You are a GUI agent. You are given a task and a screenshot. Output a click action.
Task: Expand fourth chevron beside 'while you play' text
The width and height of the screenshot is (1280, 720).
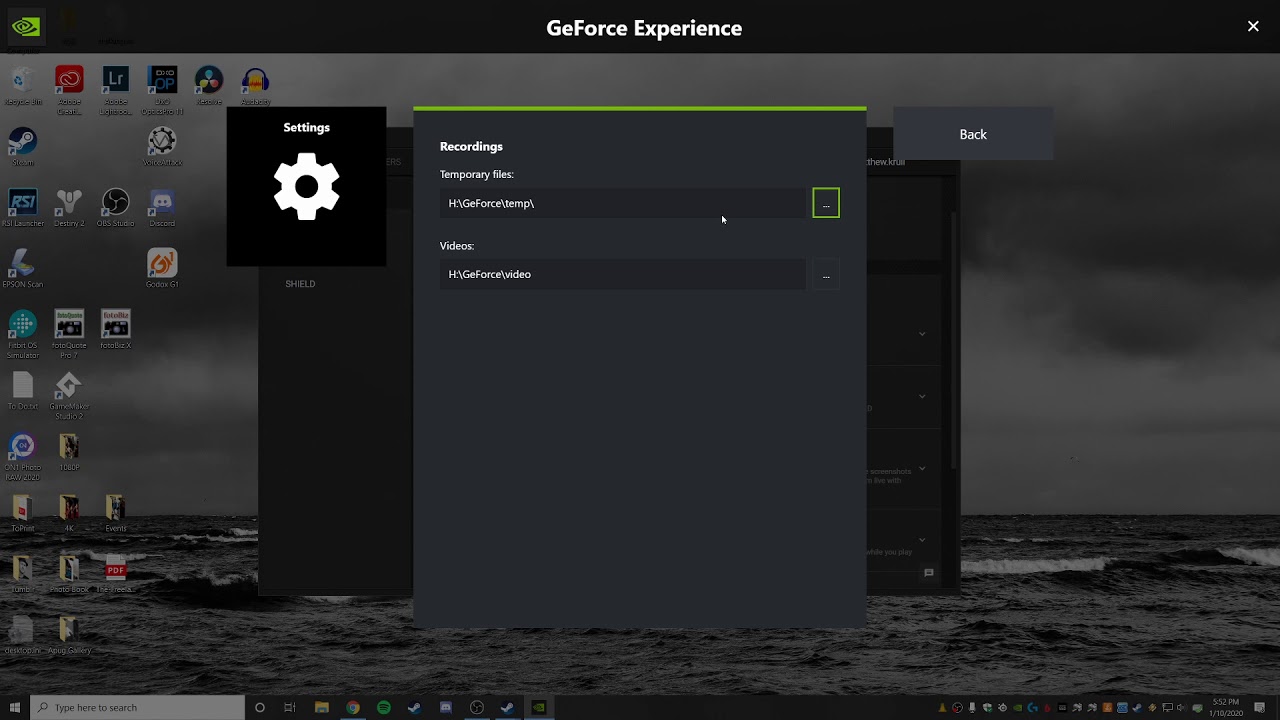[x=922, y=540]
